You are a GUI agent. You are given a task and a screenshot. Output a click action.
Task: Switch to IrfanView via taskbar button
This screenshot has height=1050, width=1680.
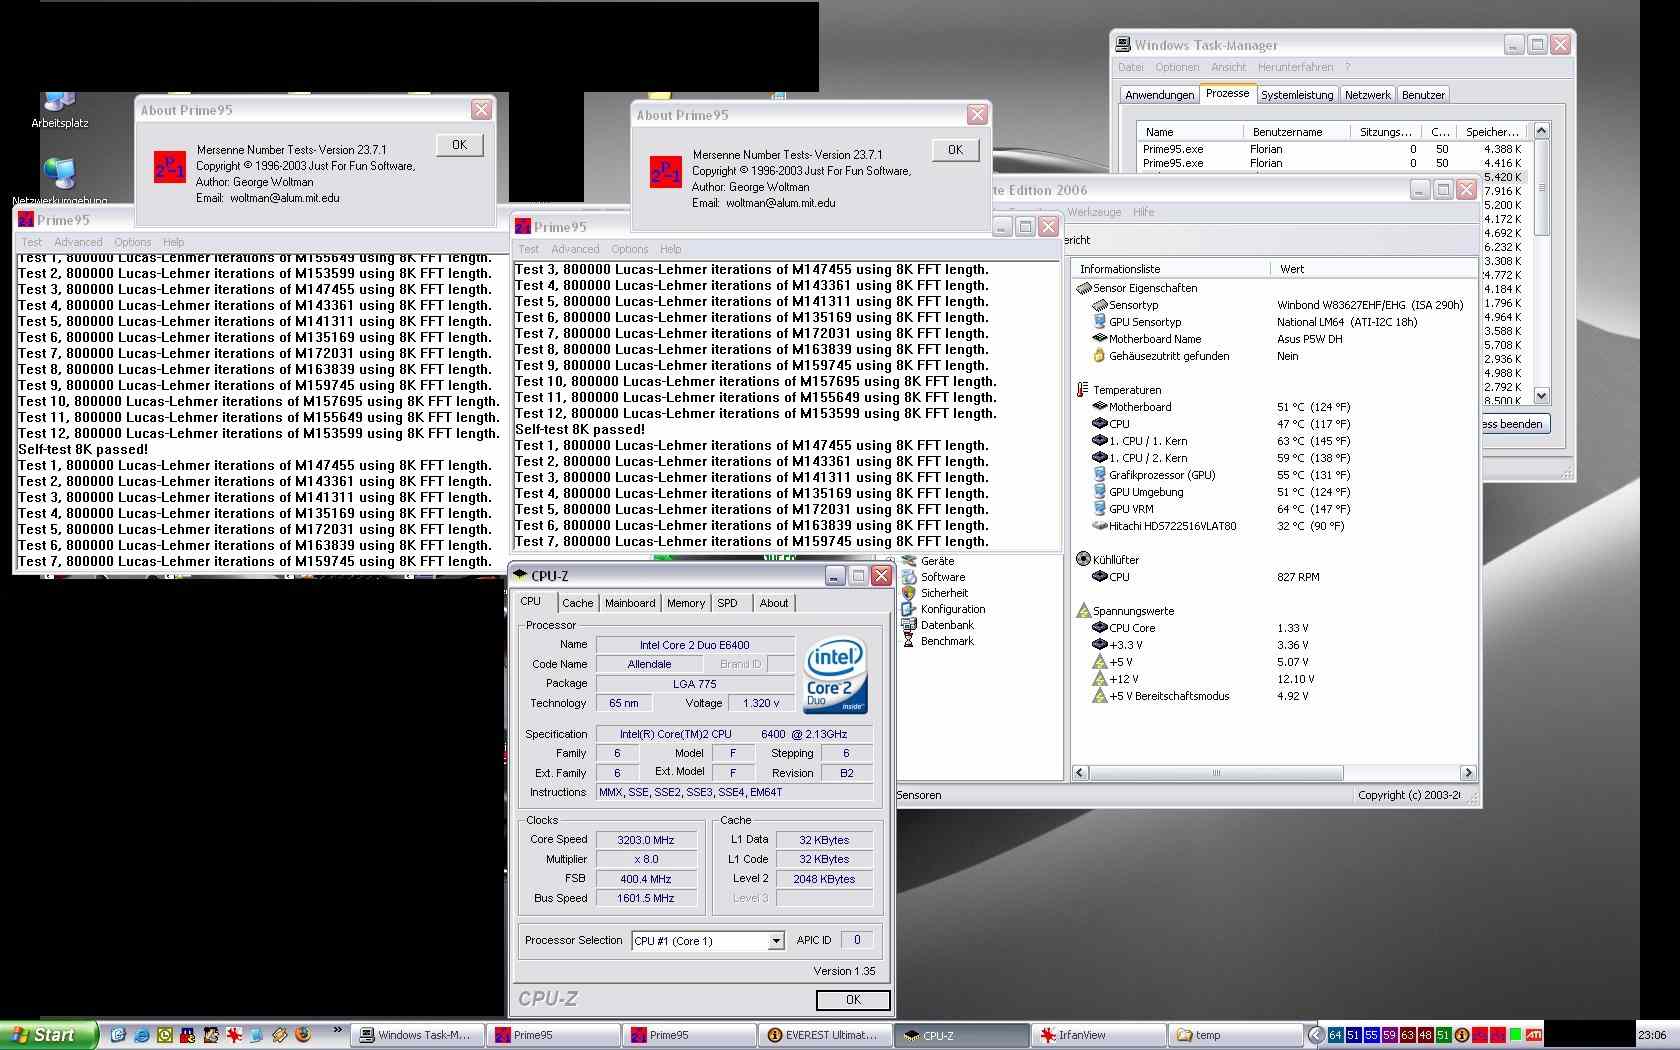pyautogui.click(x=1097, y=1035)
